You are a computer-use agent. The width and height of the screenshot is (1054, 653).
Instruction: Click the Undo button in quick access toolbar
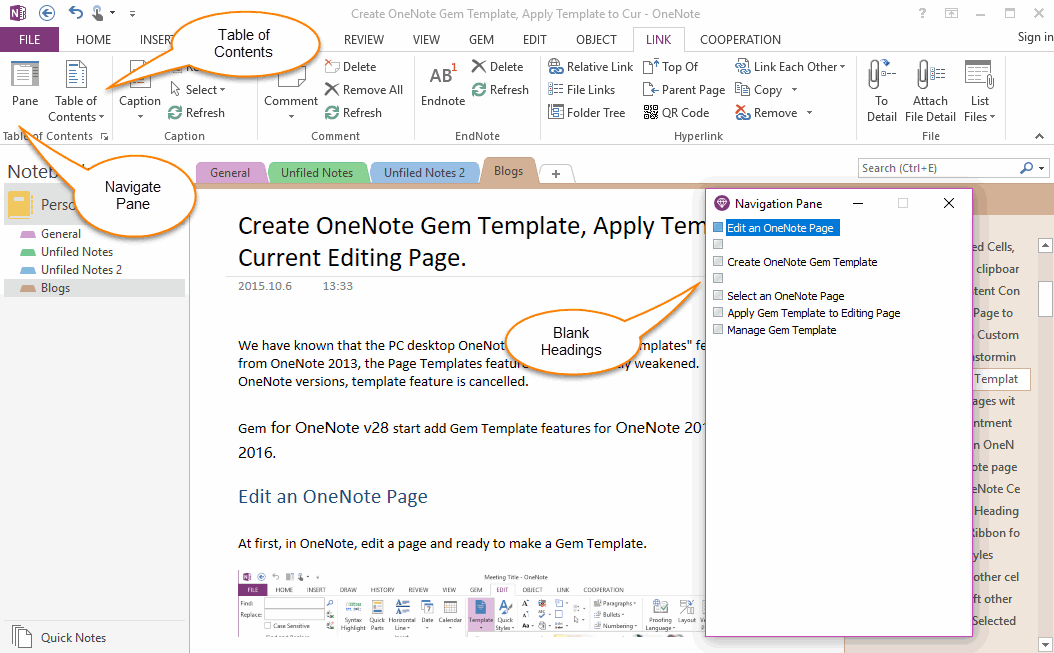point(75,13)
